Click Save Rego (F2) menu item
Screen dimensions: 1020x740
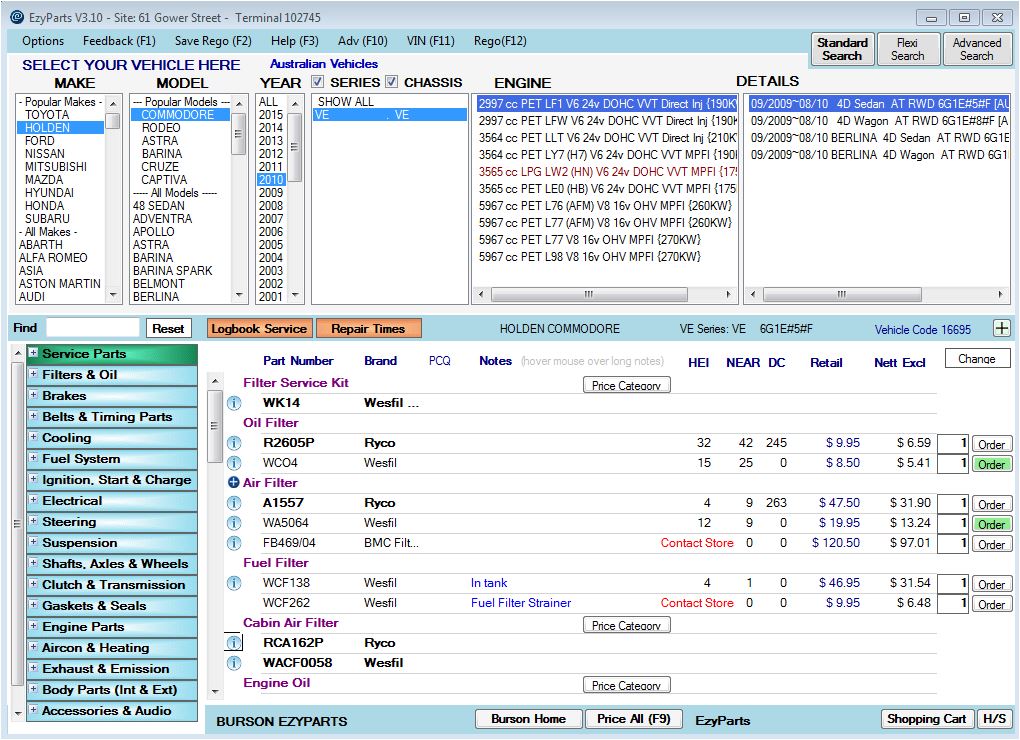point(213,41)
